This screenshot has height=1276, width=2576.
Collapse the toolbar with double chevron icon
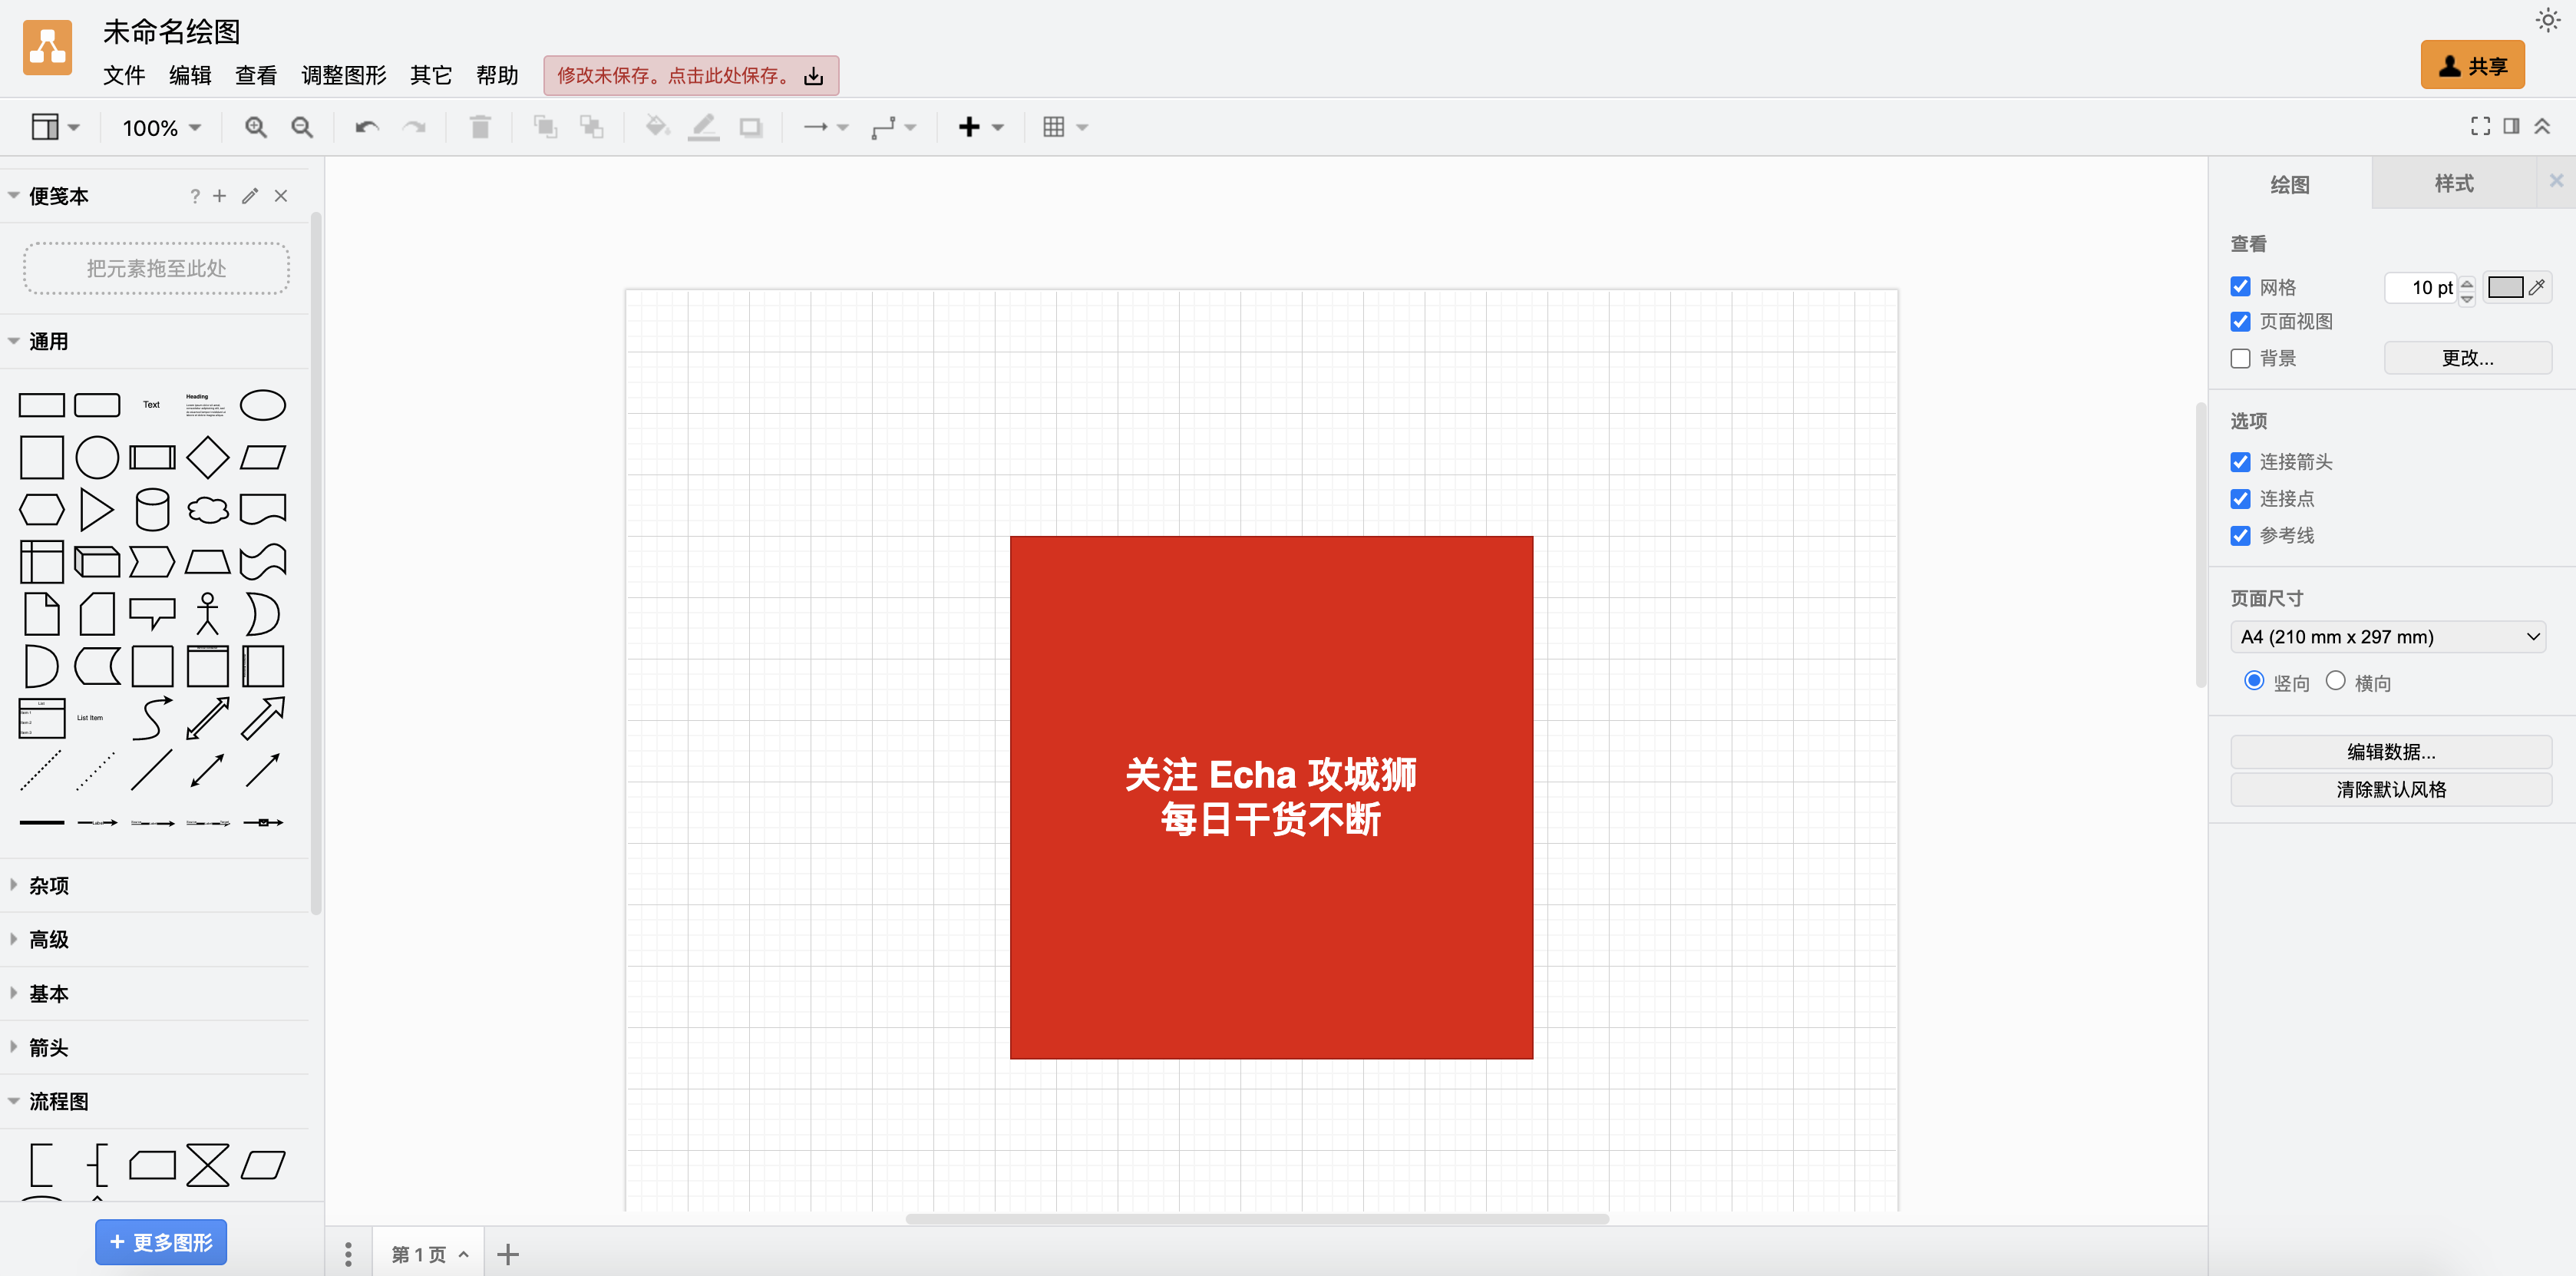point(2542,126)
